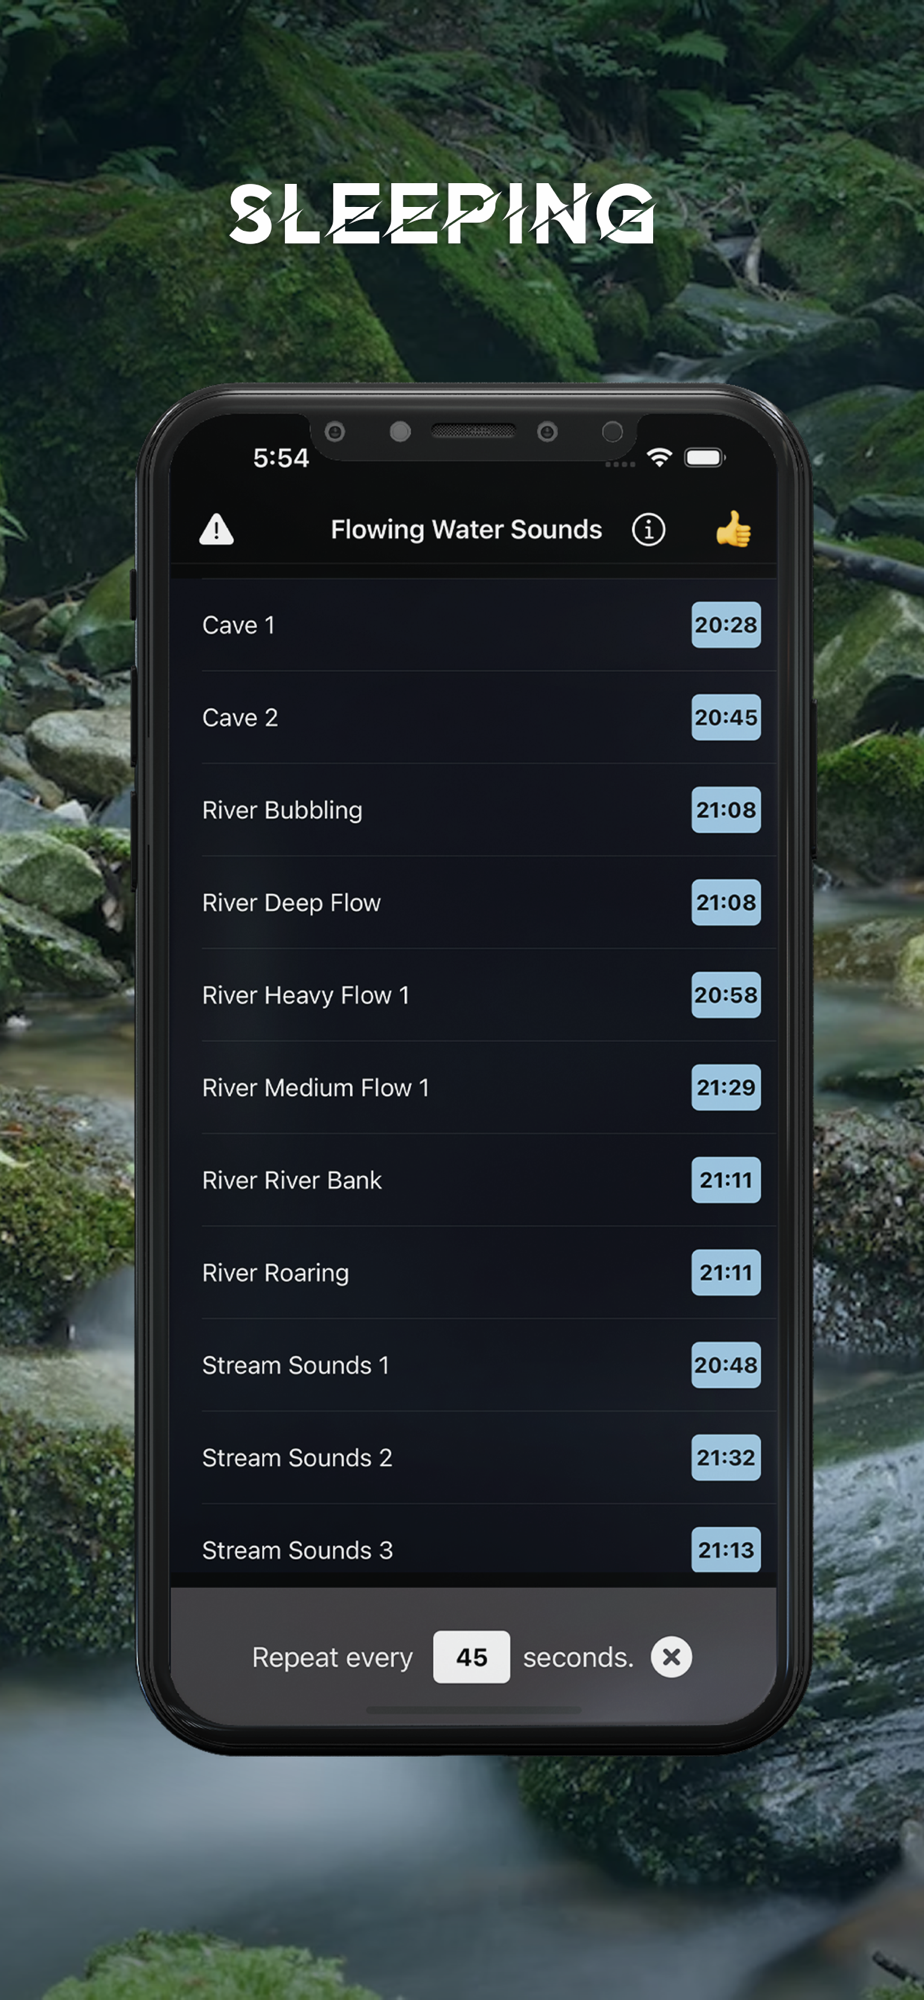The image size is (924, 2000).
Task: Play River Heavy Flow 1
Action: coord(473,995)
